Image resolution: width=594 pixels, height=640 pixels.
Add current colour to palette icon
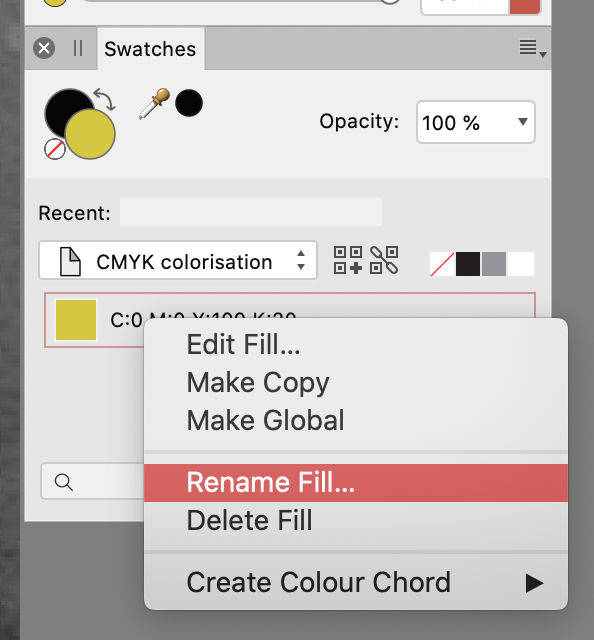click(348, 260)
